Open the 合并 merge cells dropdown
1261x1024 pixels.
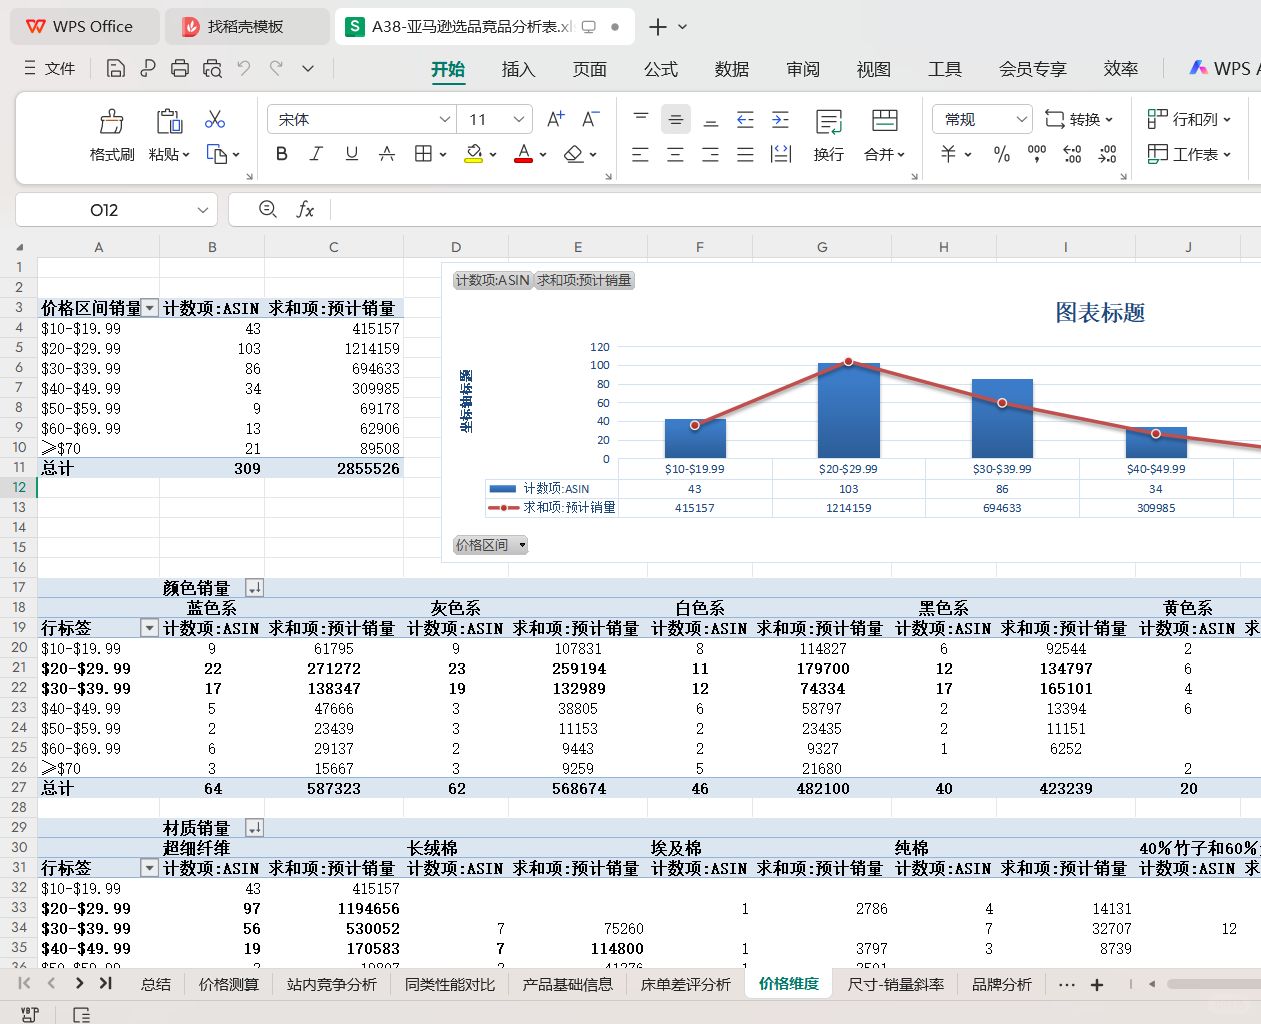(x=884, y=155)
